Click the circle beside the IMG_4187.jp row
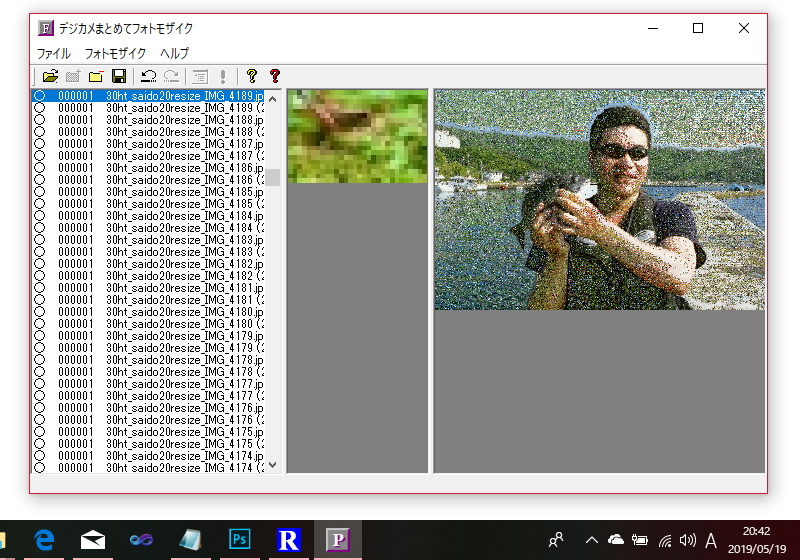Viewport: 800px width, 560px height. pos(40,144)
